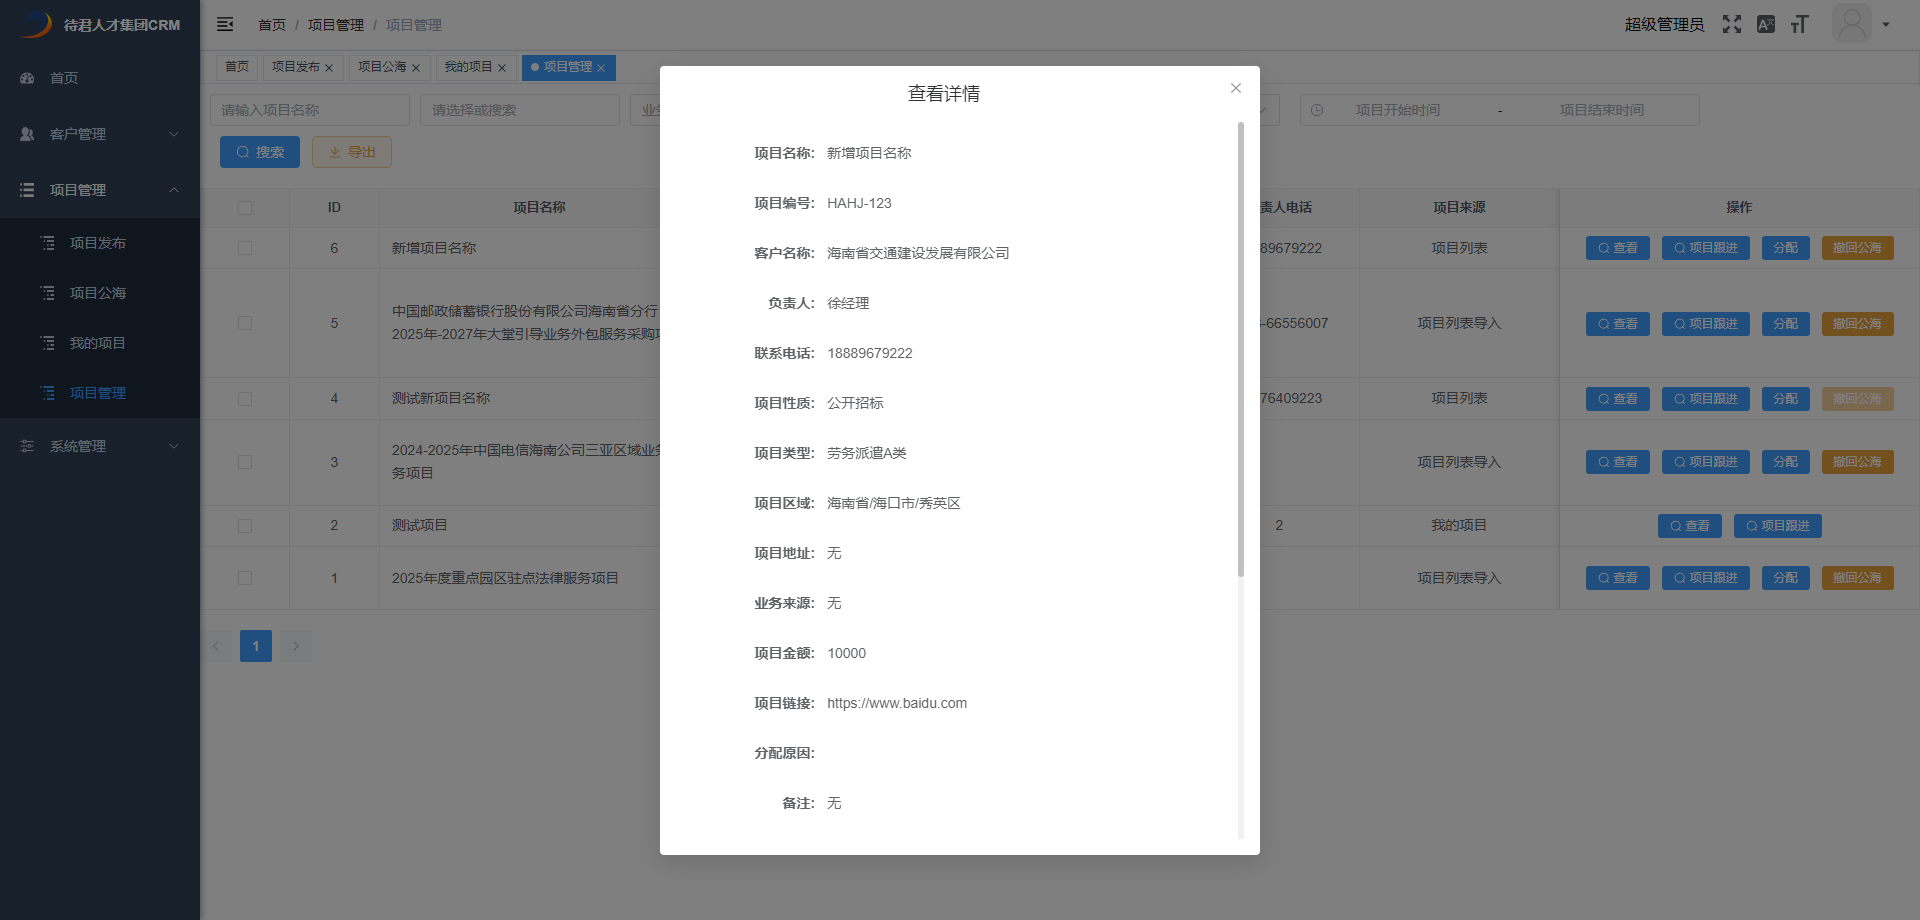This screenshot has height=920, width=1920.
Task: Click 分配 button for row ID 4
Action: tap(1786, 399)
